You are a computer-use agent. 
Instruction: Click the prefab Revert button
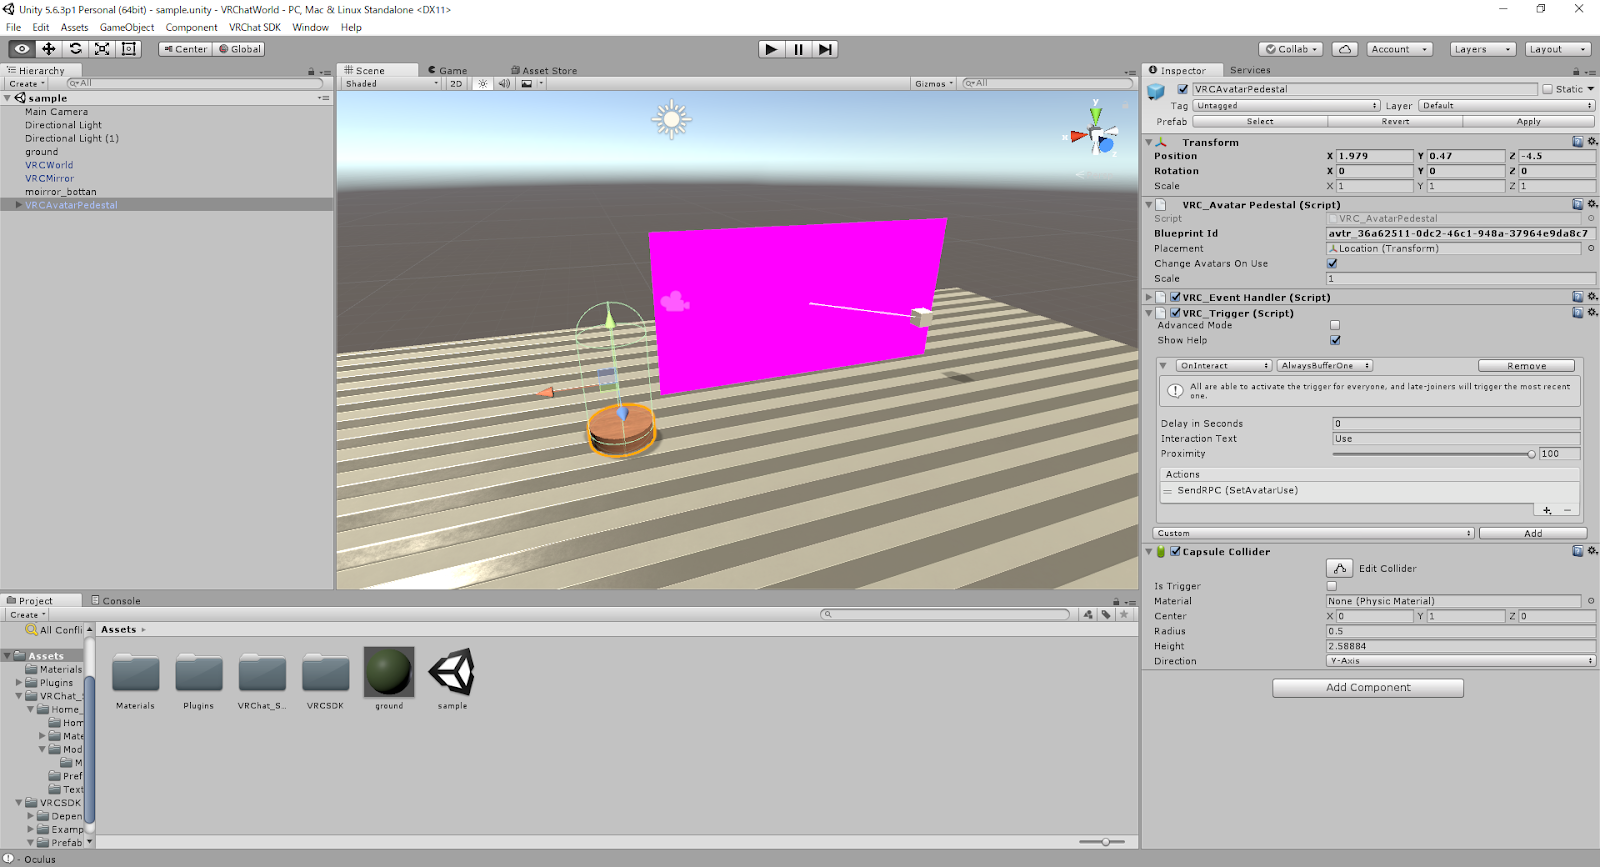1395,121
